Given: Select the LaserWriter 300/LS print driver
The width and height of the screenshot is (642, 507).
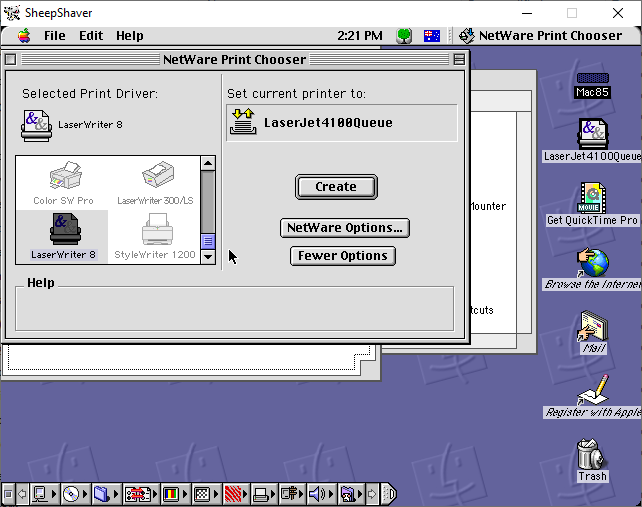Looking at the screenshot, I should point(155,183).
